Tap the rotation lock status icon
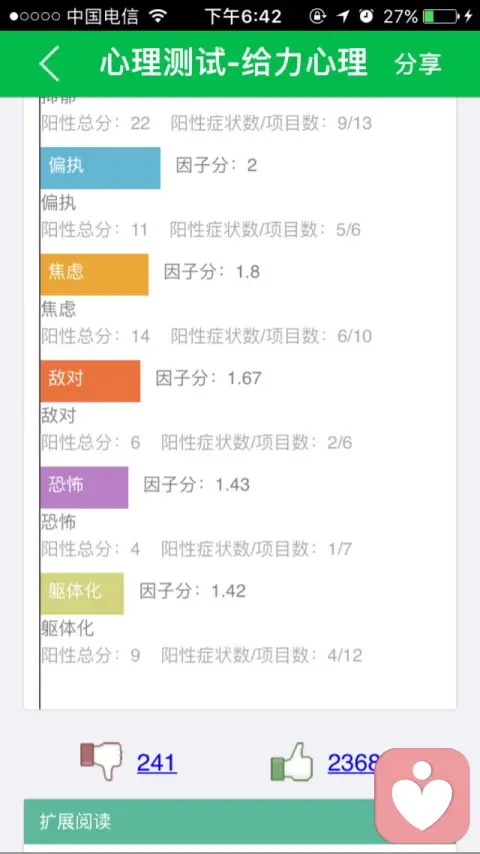 click(318, 16)
